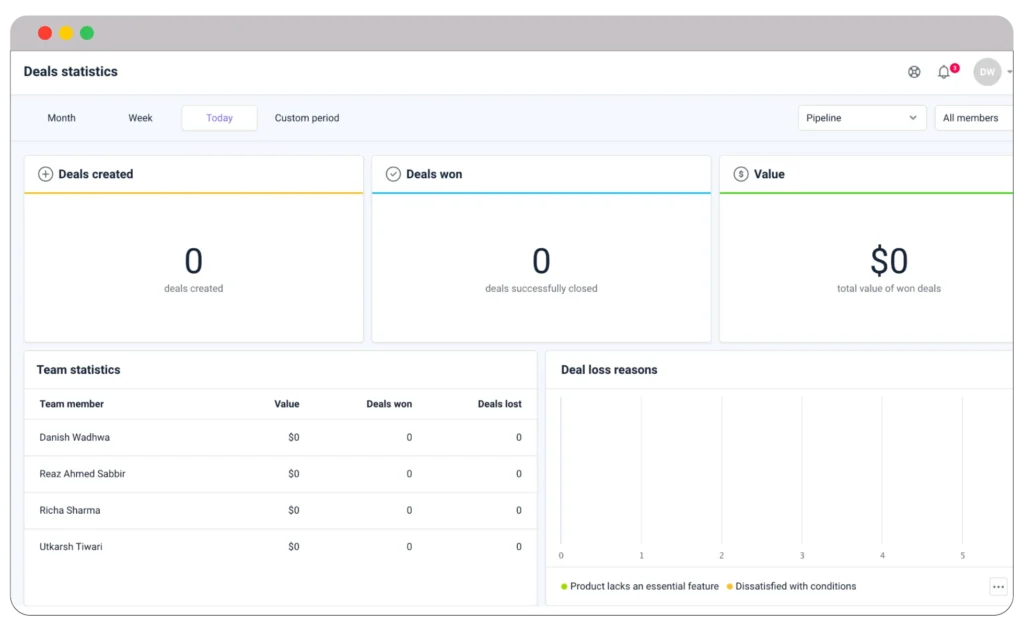Toggle the 'Dissatisfied with conditions' legend

[795, 586]
